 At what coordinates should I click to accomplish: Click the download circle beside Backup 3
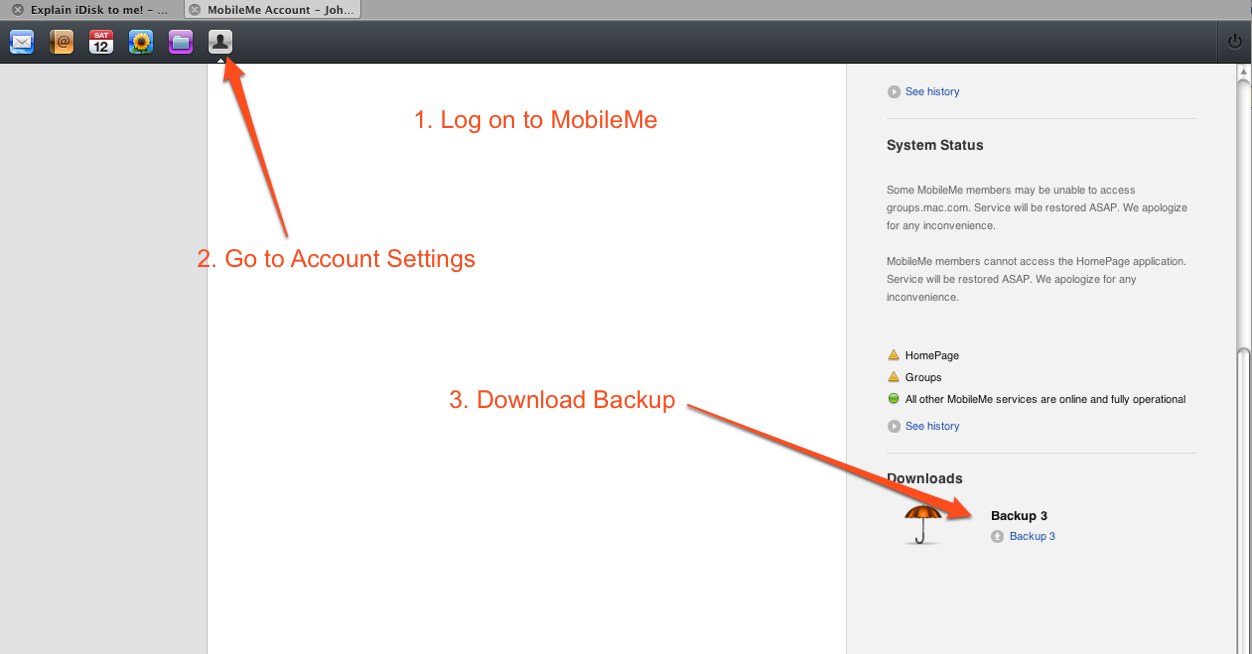click(x=996, y=536)
